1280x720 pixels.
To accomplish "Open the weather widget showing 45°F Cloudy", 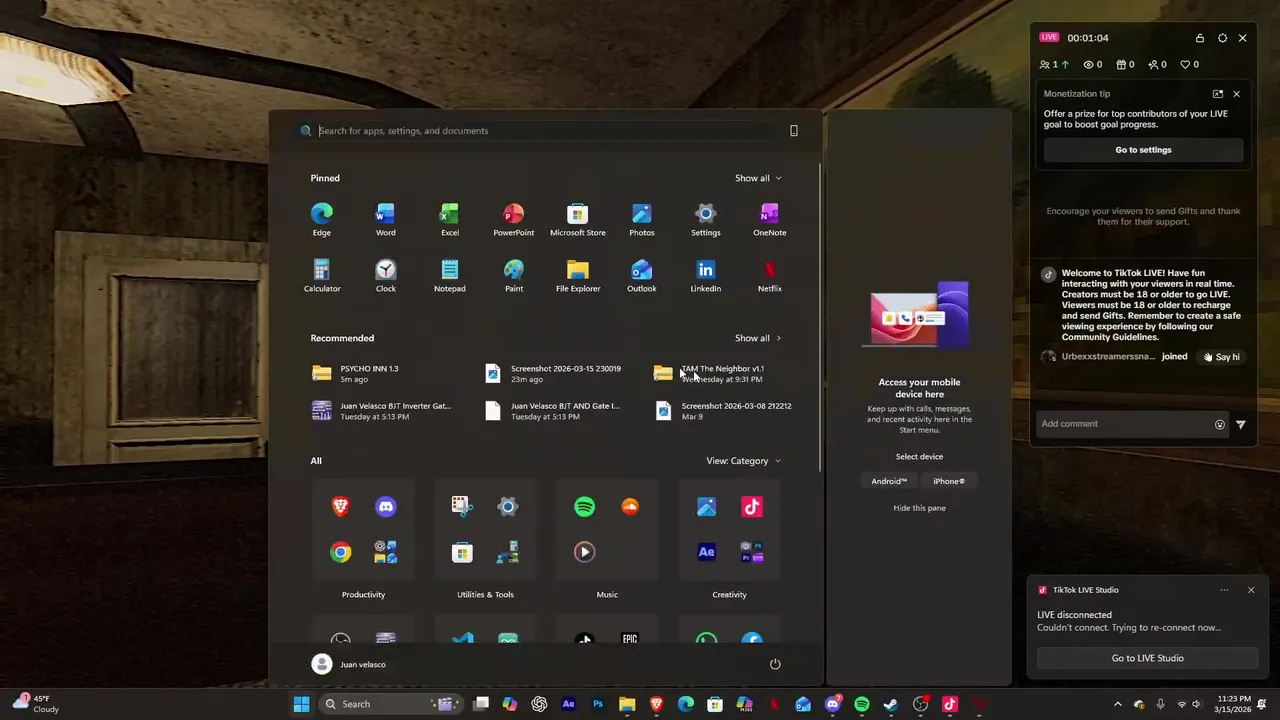I will click(x=36, y=704).
